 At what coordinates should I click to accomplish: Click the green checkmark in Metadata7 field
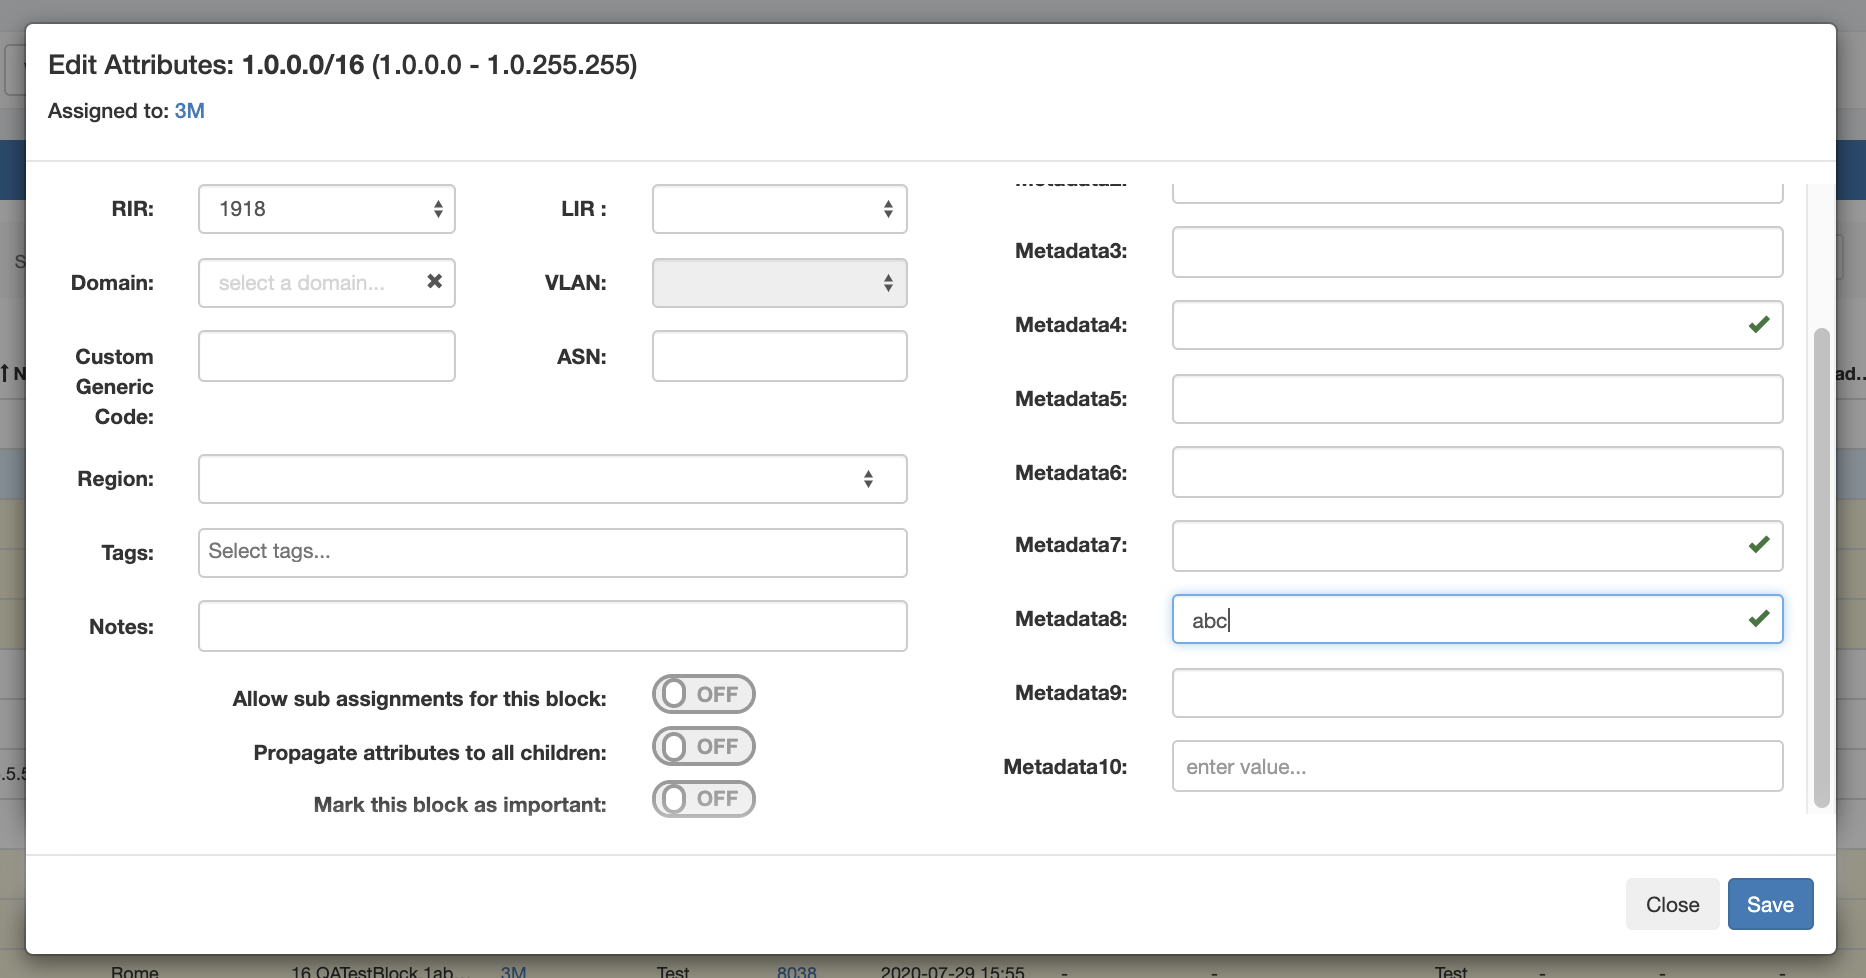[x=1758, y=545]
